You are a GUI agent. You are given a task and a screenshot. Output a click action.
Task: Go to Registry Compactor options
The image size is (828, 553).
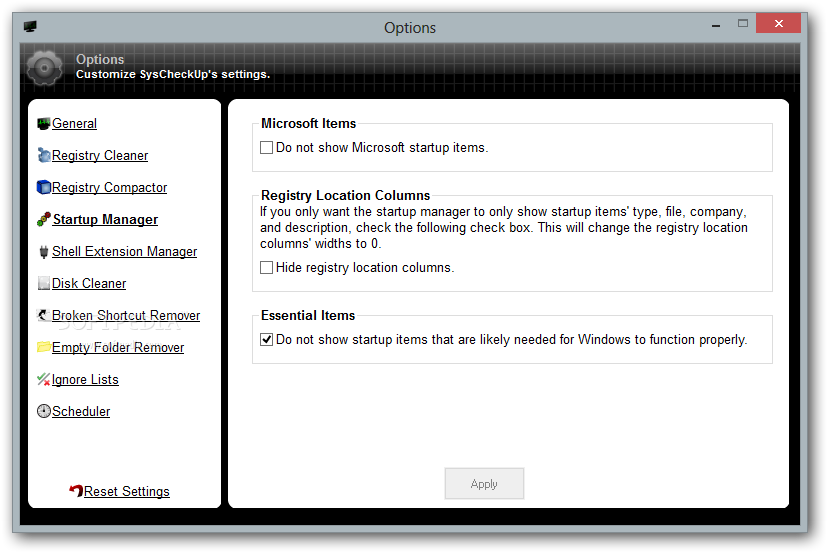(x=109, y=188)
